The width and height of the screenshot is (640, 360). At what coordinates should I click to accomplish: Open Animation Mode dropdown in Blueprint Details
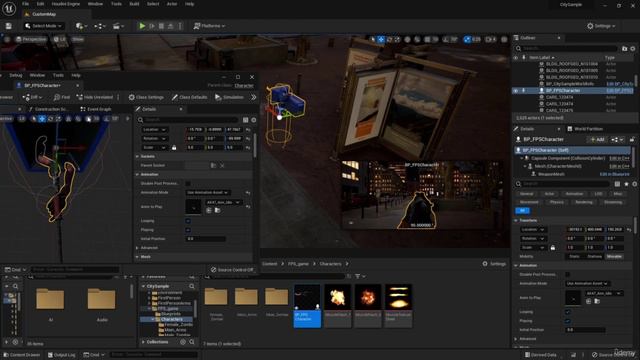(208, 192)
